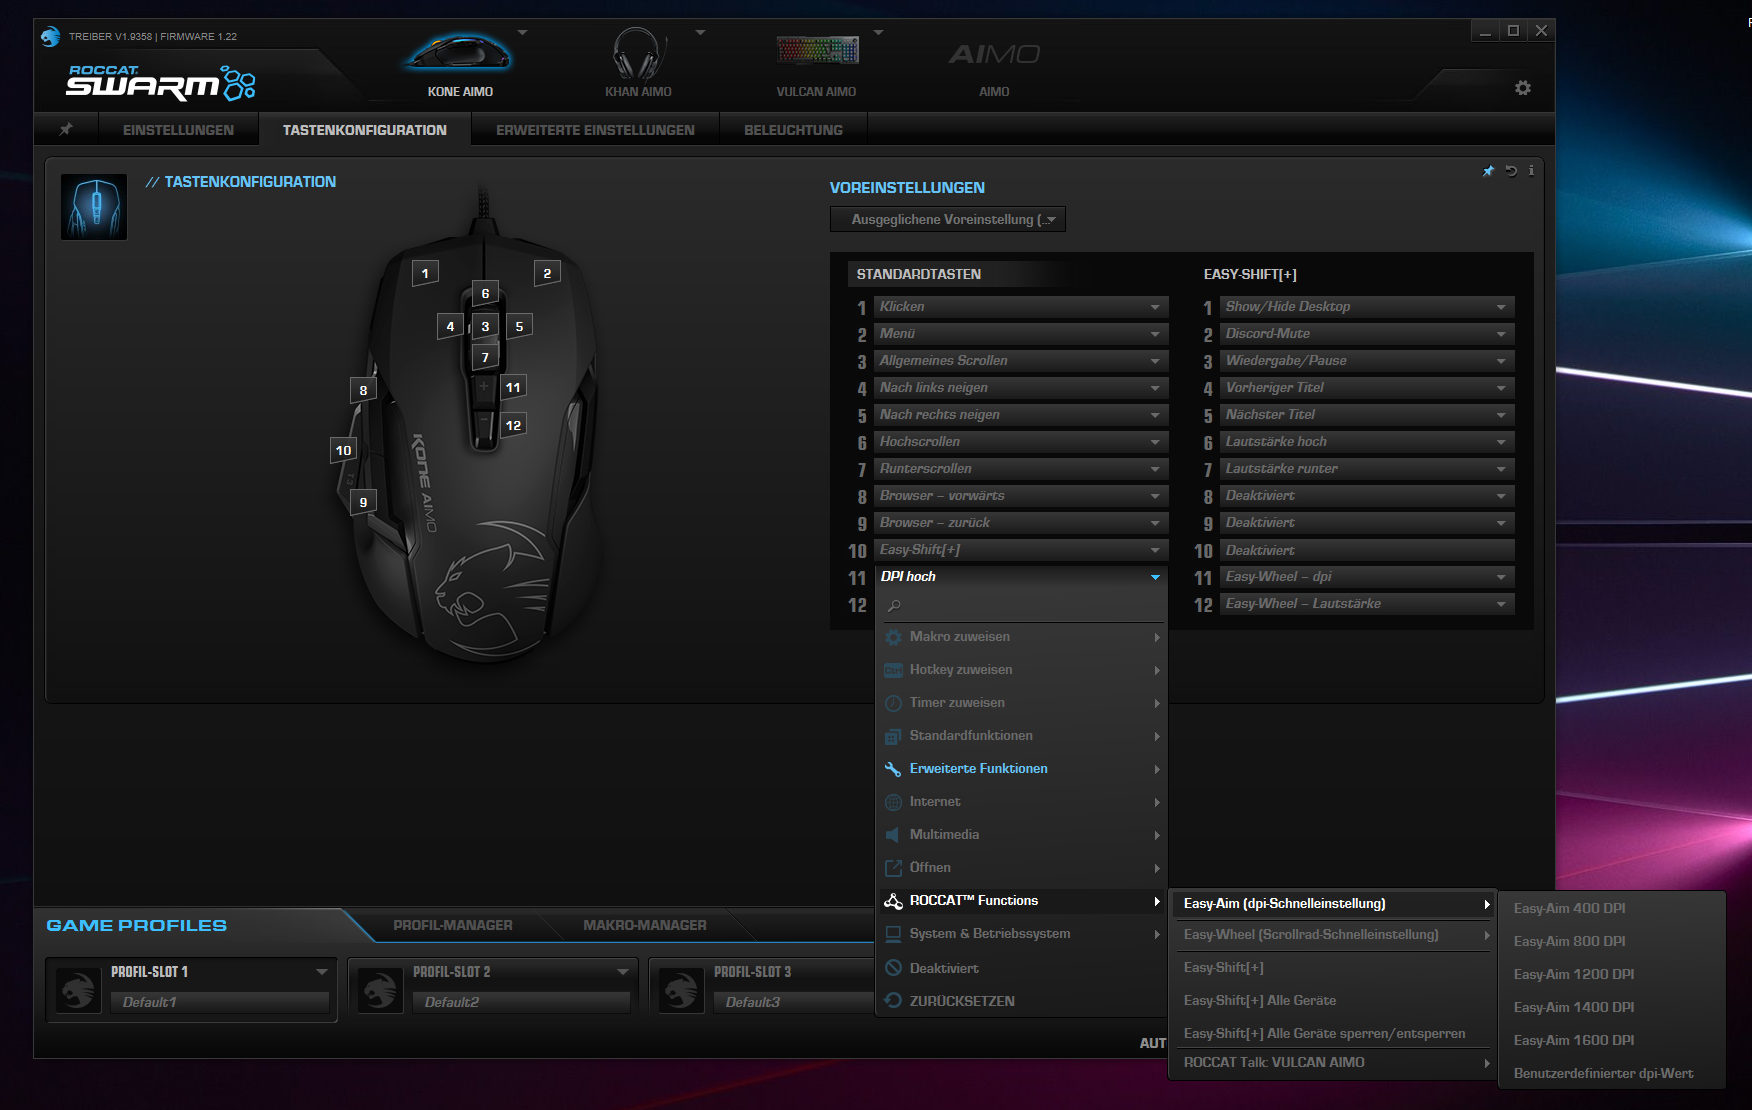
Task: Reset the panel with the undo arrow icon
Action: pyautogui.click(x=1511, y=171)
